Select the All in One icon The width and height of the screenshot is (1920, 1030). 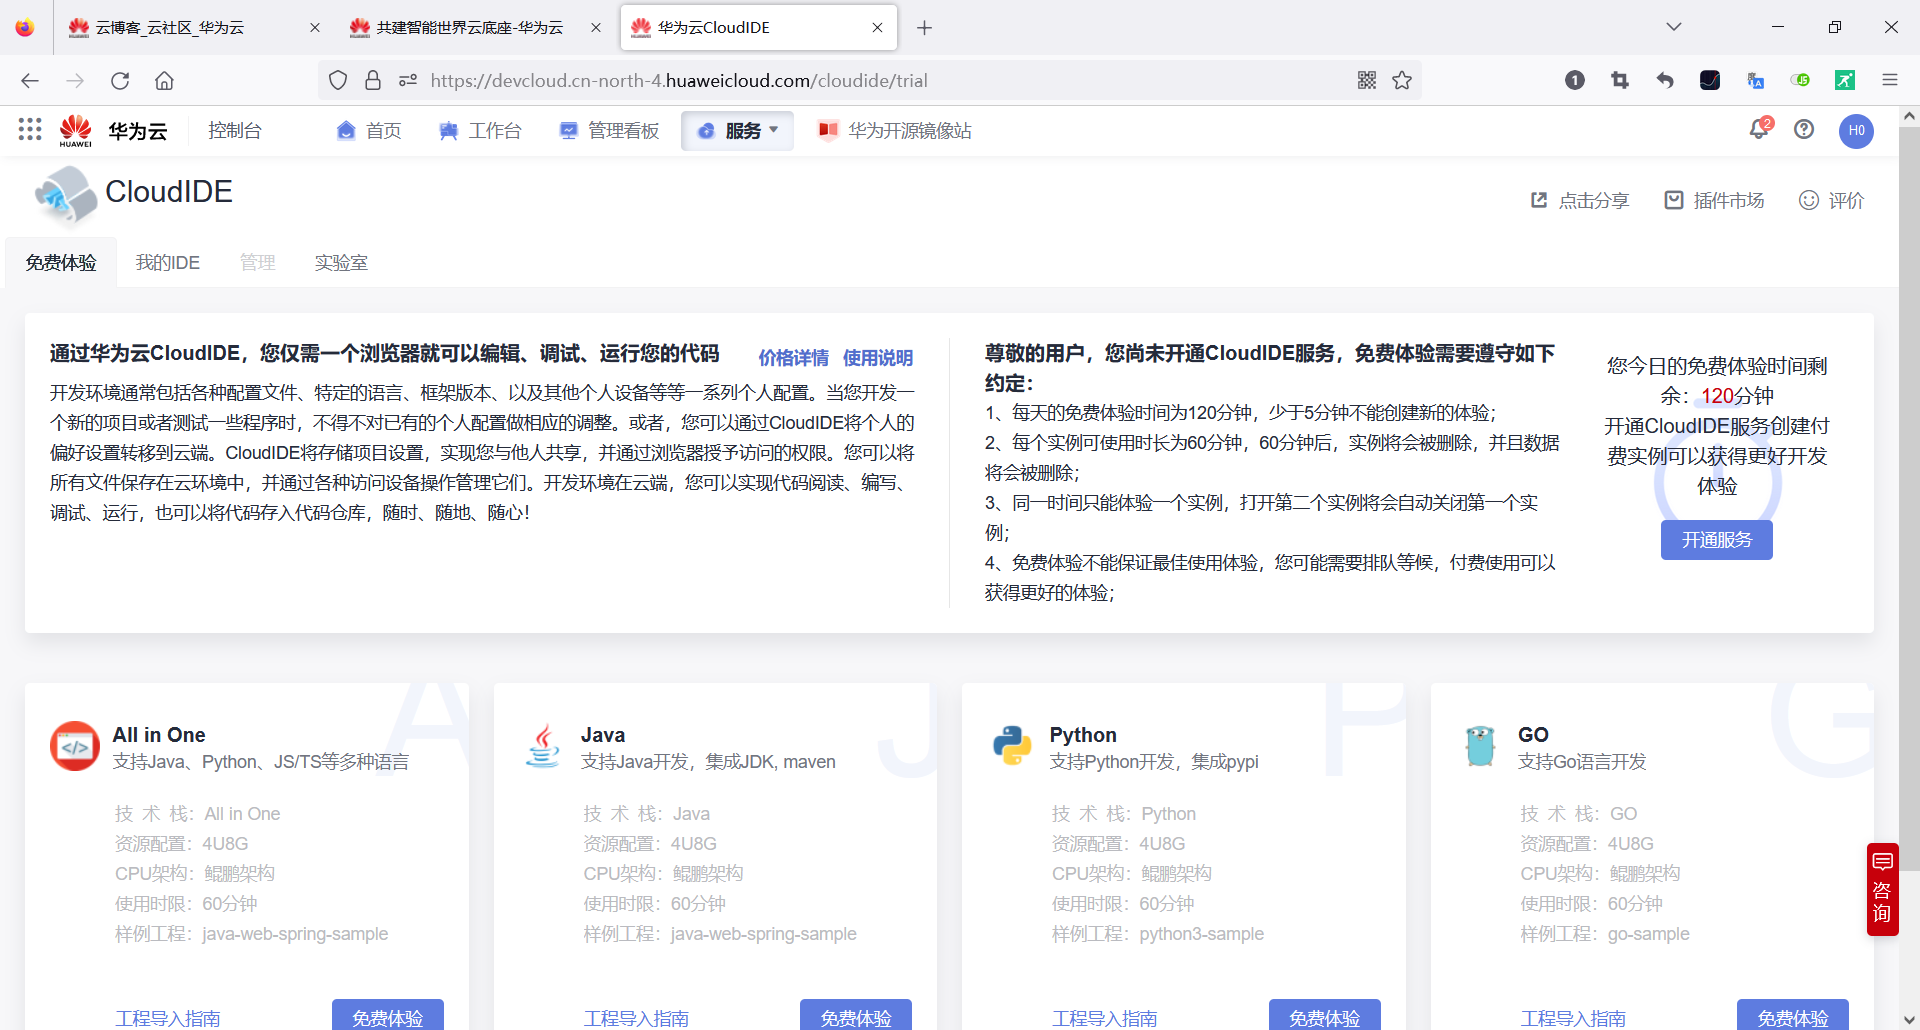tap(74, 745)
